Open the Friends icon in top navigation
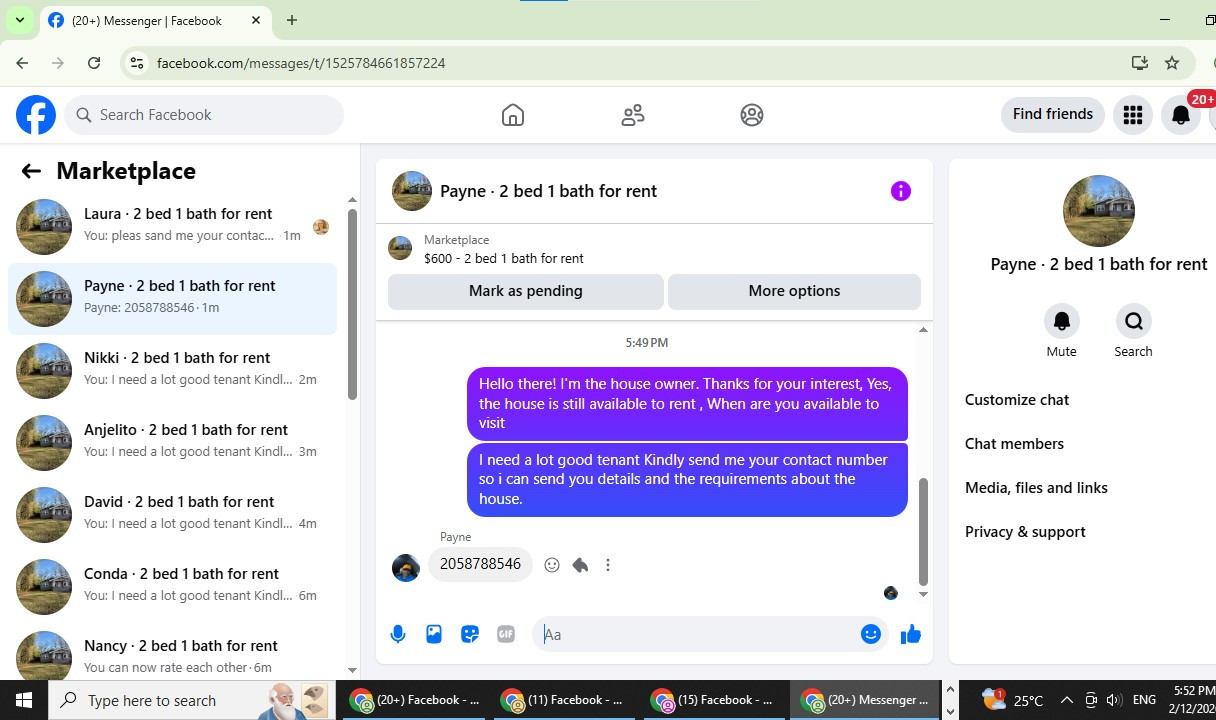Viewport: 1216px width, 720px height. pos(633,115)
